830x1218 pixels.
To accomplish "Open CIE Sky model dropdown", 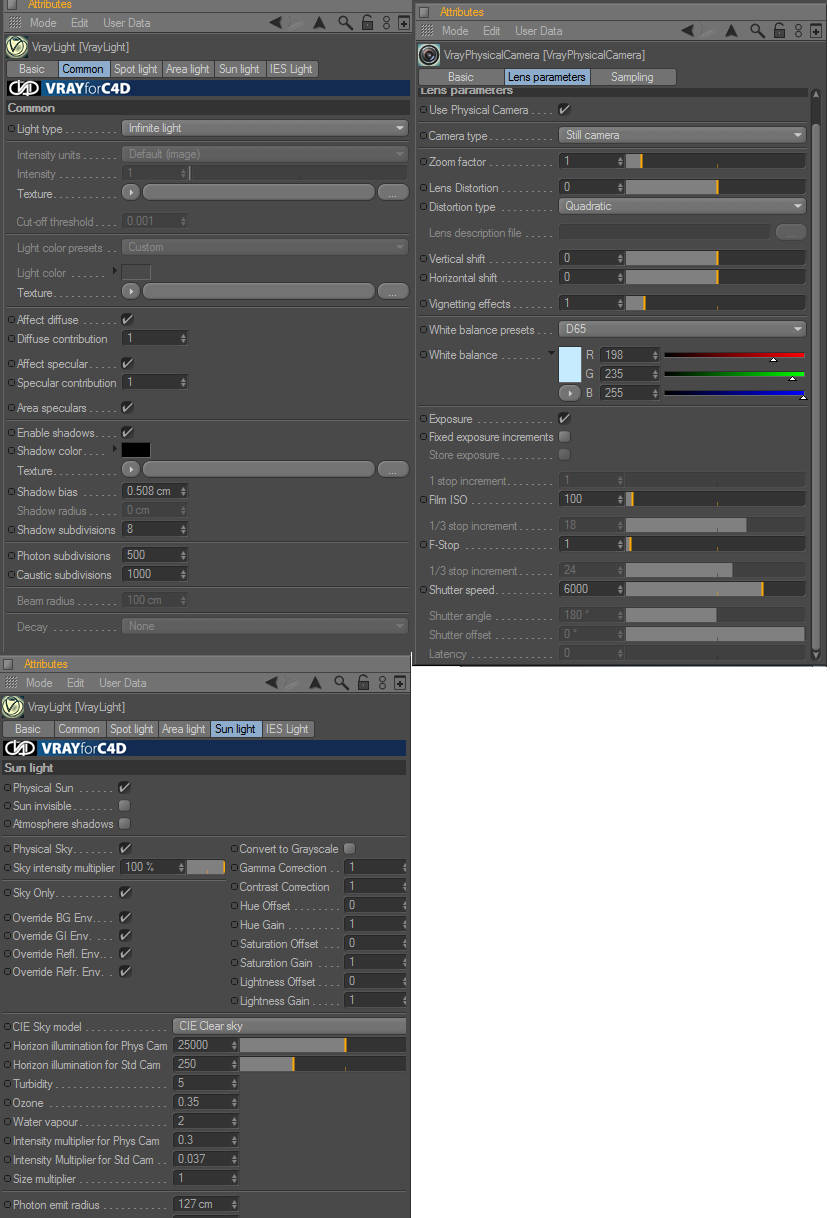I will point(289,1026).
